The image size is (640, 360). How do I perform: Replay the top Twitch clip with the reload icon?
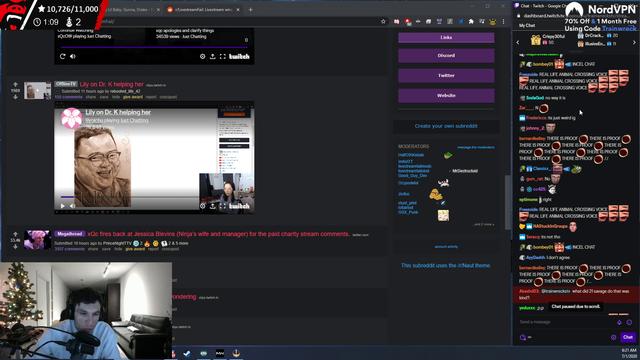(x=62, y=56)
